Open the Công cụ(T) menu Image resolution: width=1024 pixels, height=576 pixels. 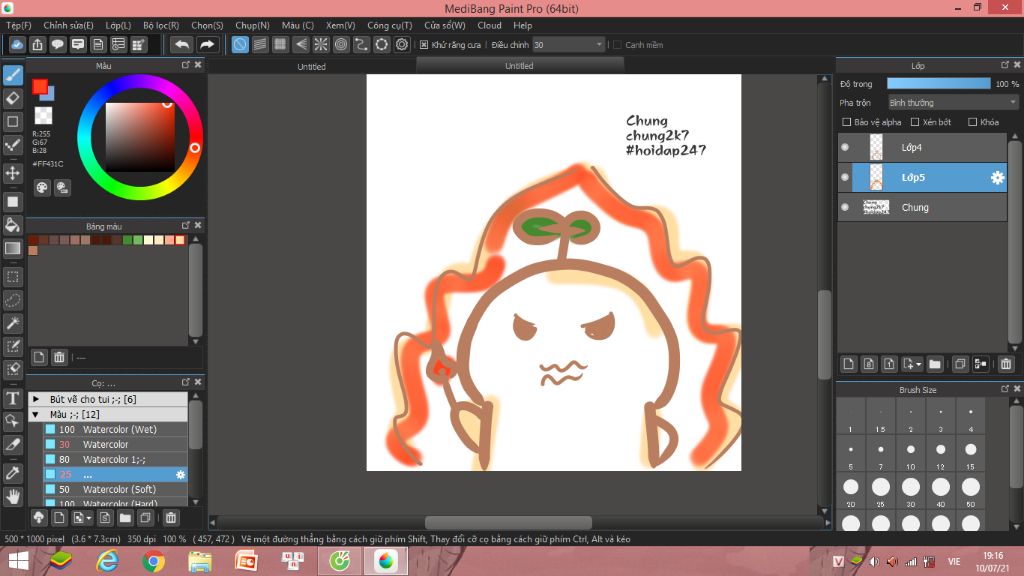click(x=390, y=25)
